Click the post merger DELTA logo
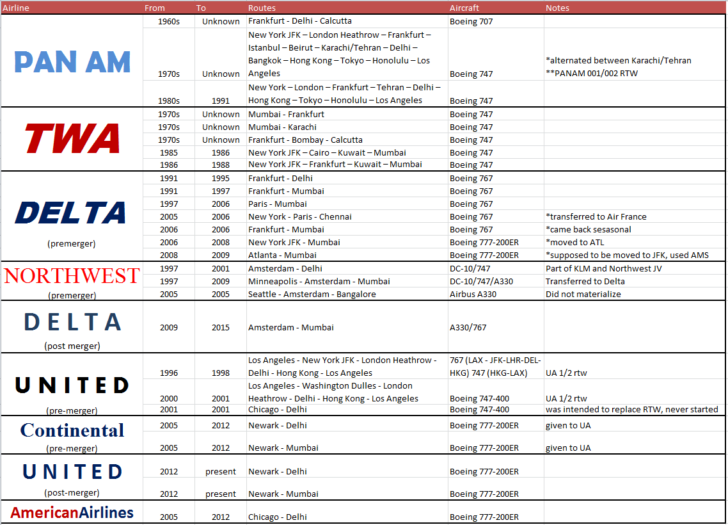Viewport: 728px width, 525px height. coord(72,322)
